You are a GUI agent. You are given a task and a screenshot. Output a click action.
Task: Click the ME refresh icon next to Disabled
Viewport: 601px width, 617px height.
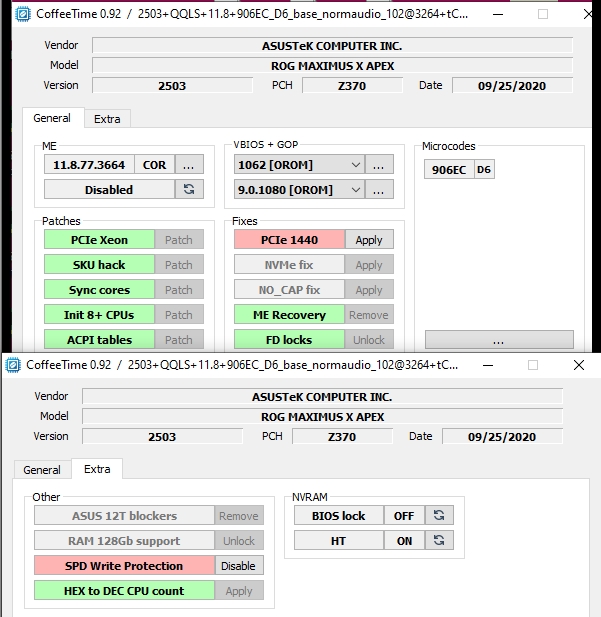[189, 189]
